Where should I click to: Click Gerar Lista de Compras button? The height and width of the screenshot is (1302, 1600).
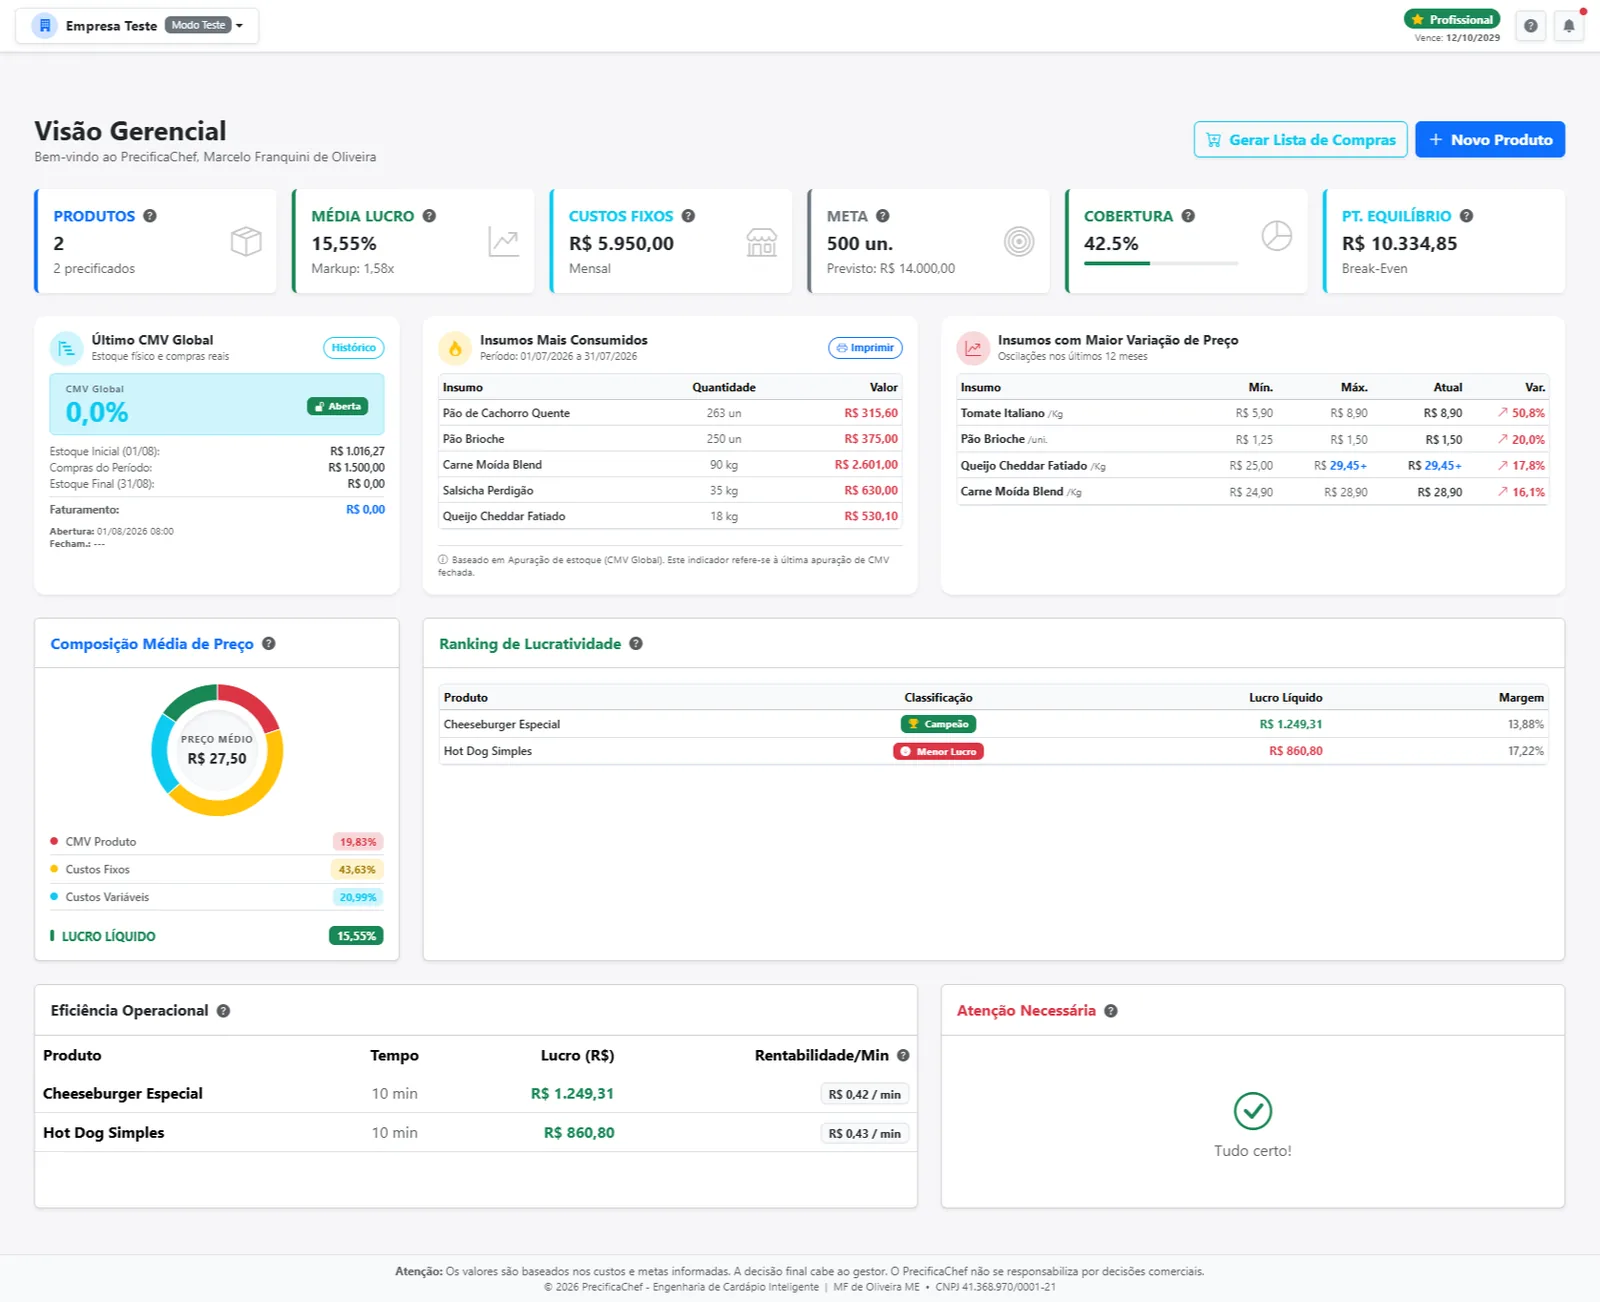[x=1300, y=140]
